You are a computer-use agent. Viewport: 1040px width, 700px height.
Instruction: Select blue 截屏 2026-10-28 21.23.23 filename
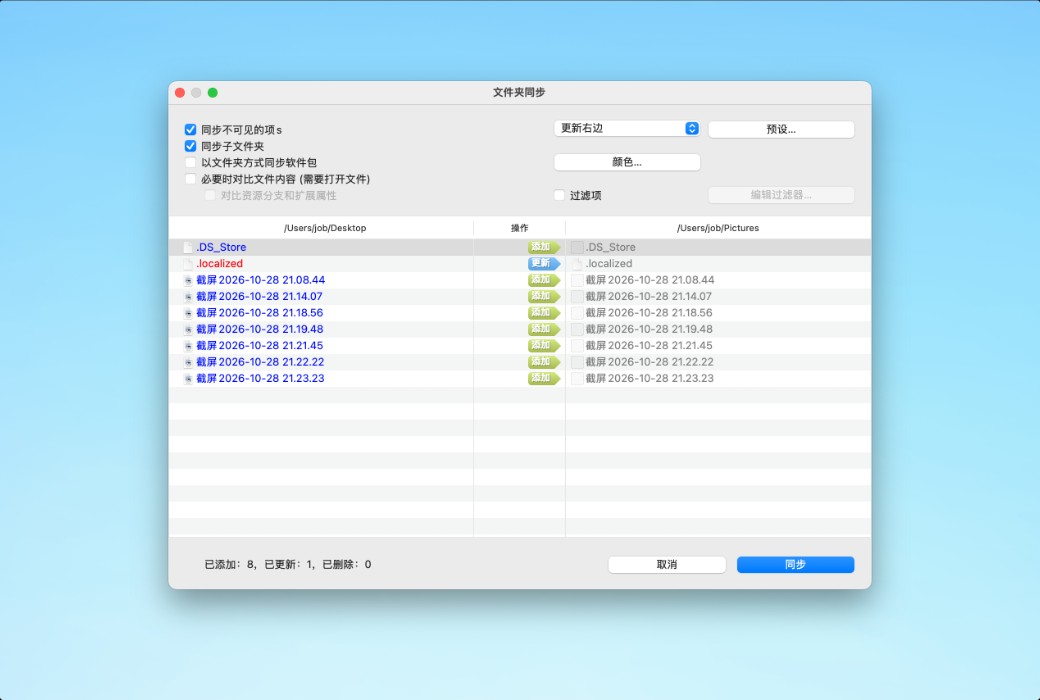tap(260, 378)
